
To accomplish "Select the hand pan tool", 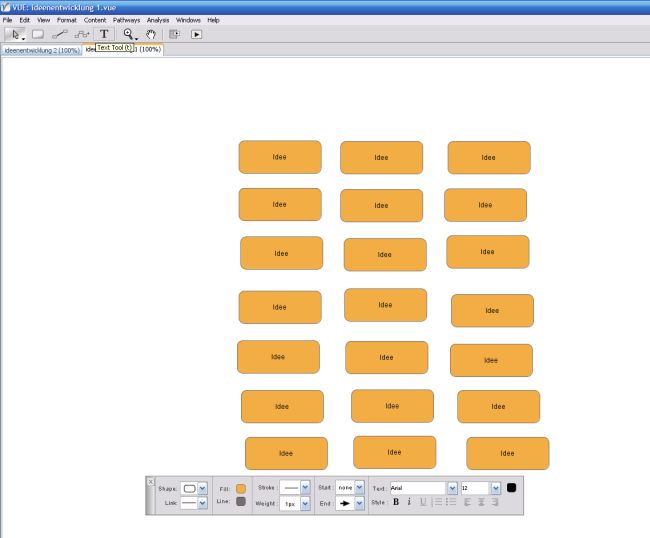I will click(x=151, y=34).
